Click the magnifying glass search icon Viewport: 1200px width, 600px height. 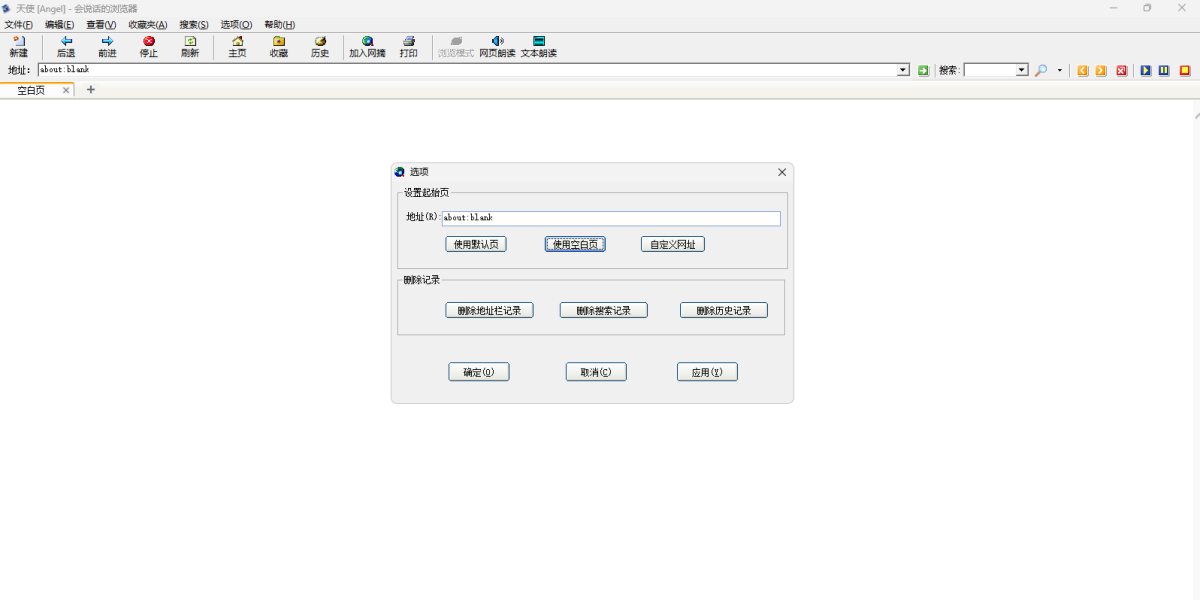point(1041,70)
